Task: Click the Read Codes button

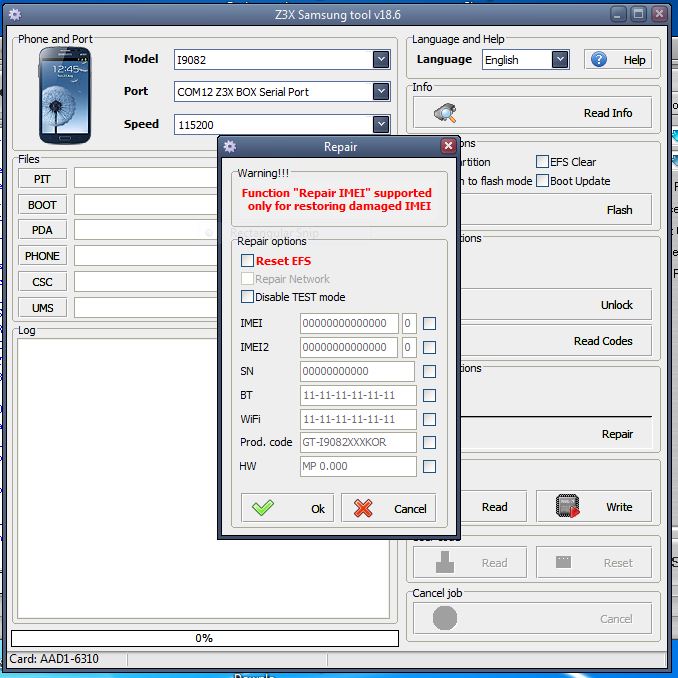Action: click(x=556, y=341)
